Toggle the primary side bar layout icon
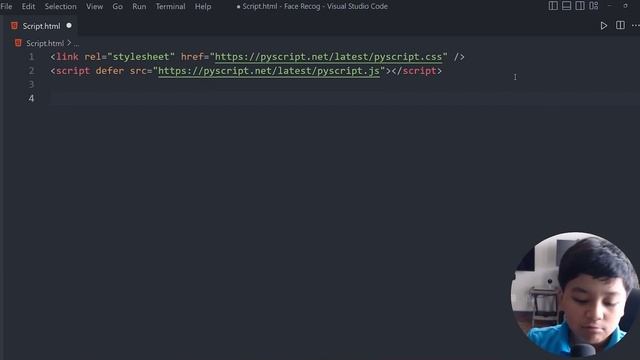 click(553, 6)
